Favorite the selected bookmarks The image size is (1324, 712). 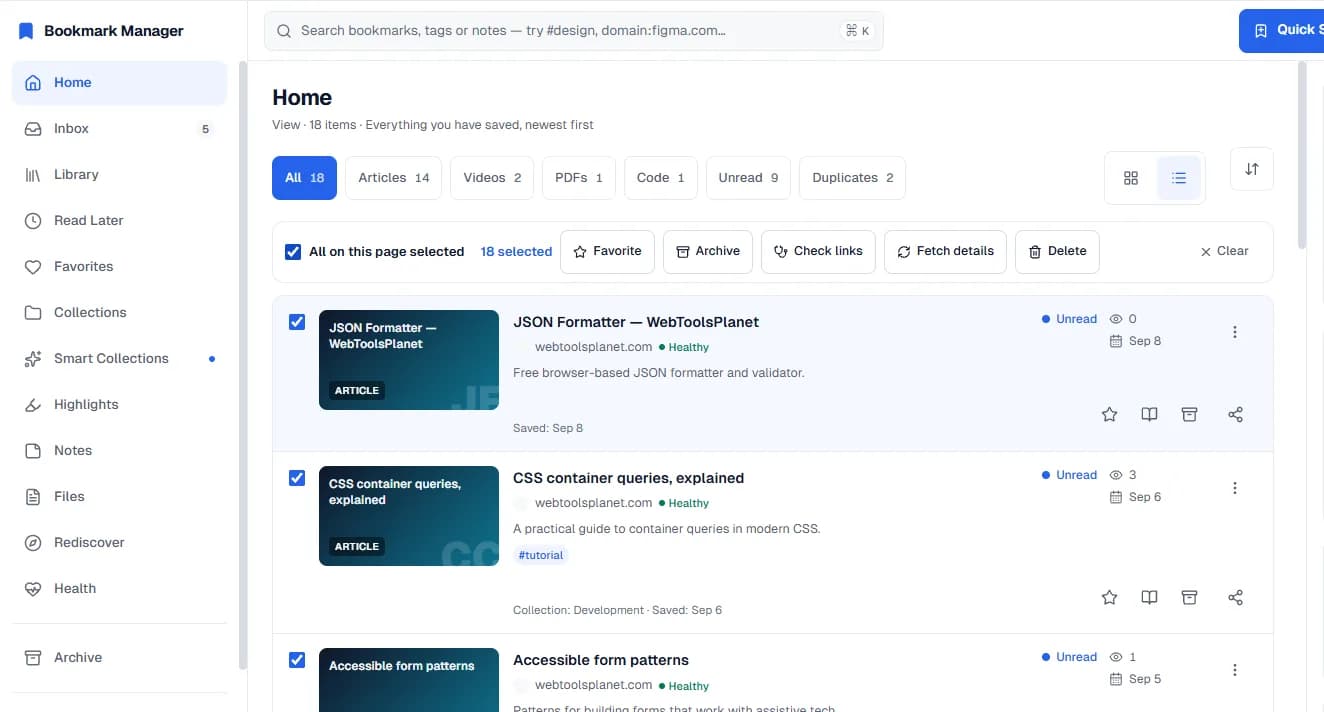[x=607, y=252]
